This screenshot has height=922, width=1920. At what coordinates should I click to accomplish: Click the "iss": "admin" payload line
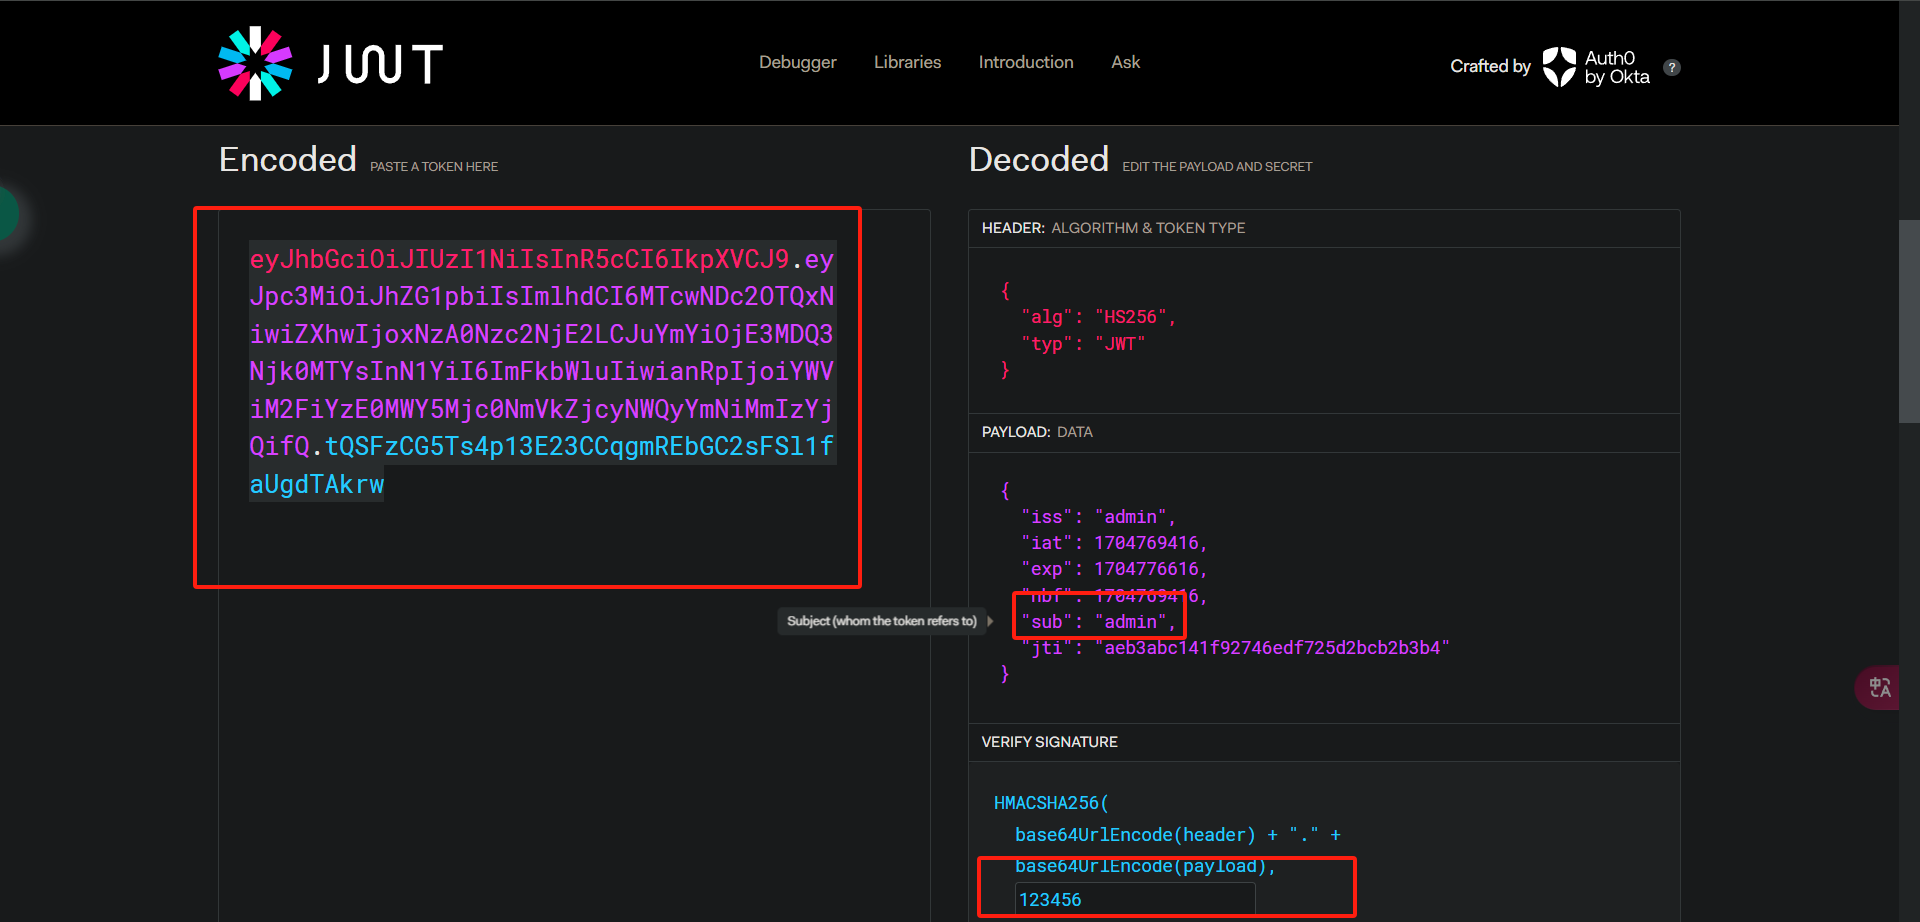click(x=1098, y=517)
